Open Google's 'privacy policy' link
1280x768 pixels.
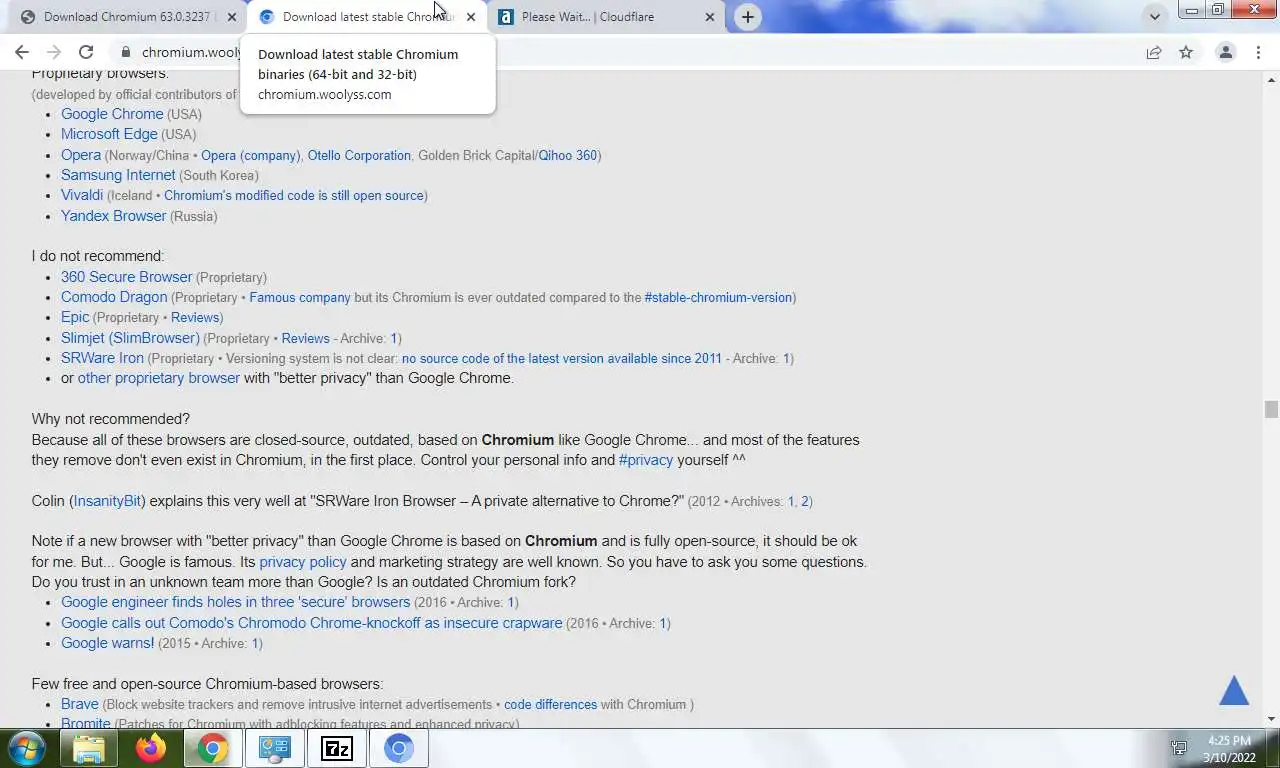(x=303, y=562)
